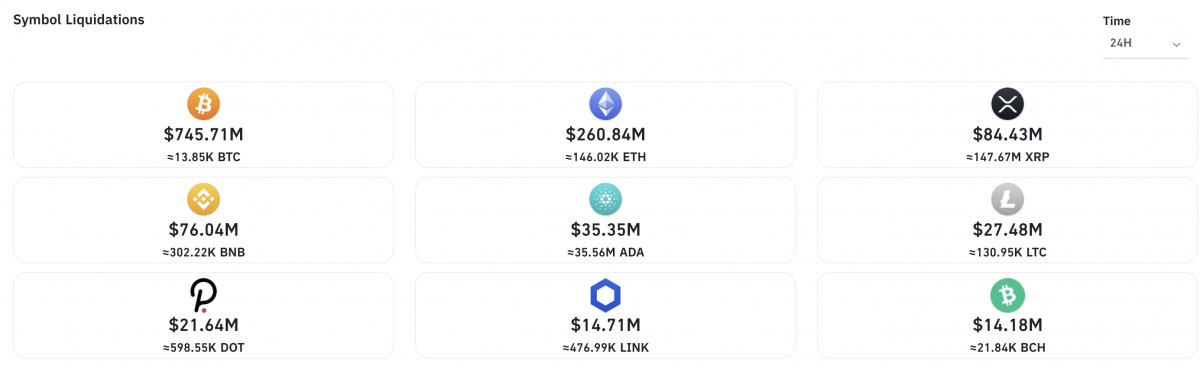1200x376 pixels.
Task: Select the ≈130.95K LTC quantity label
Action: pos(1007,252)
